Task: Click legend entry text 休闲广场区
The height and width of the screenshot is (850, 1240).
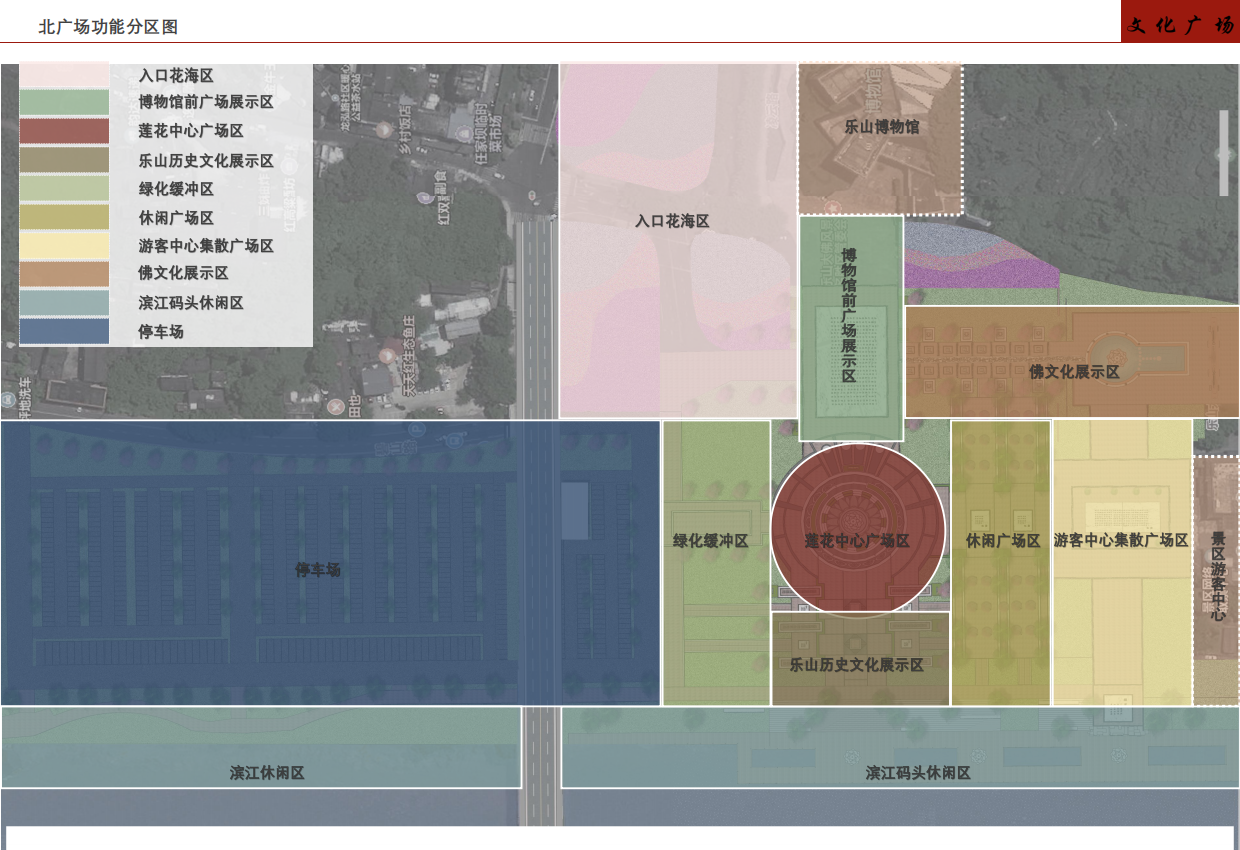Action: [176, 217]
